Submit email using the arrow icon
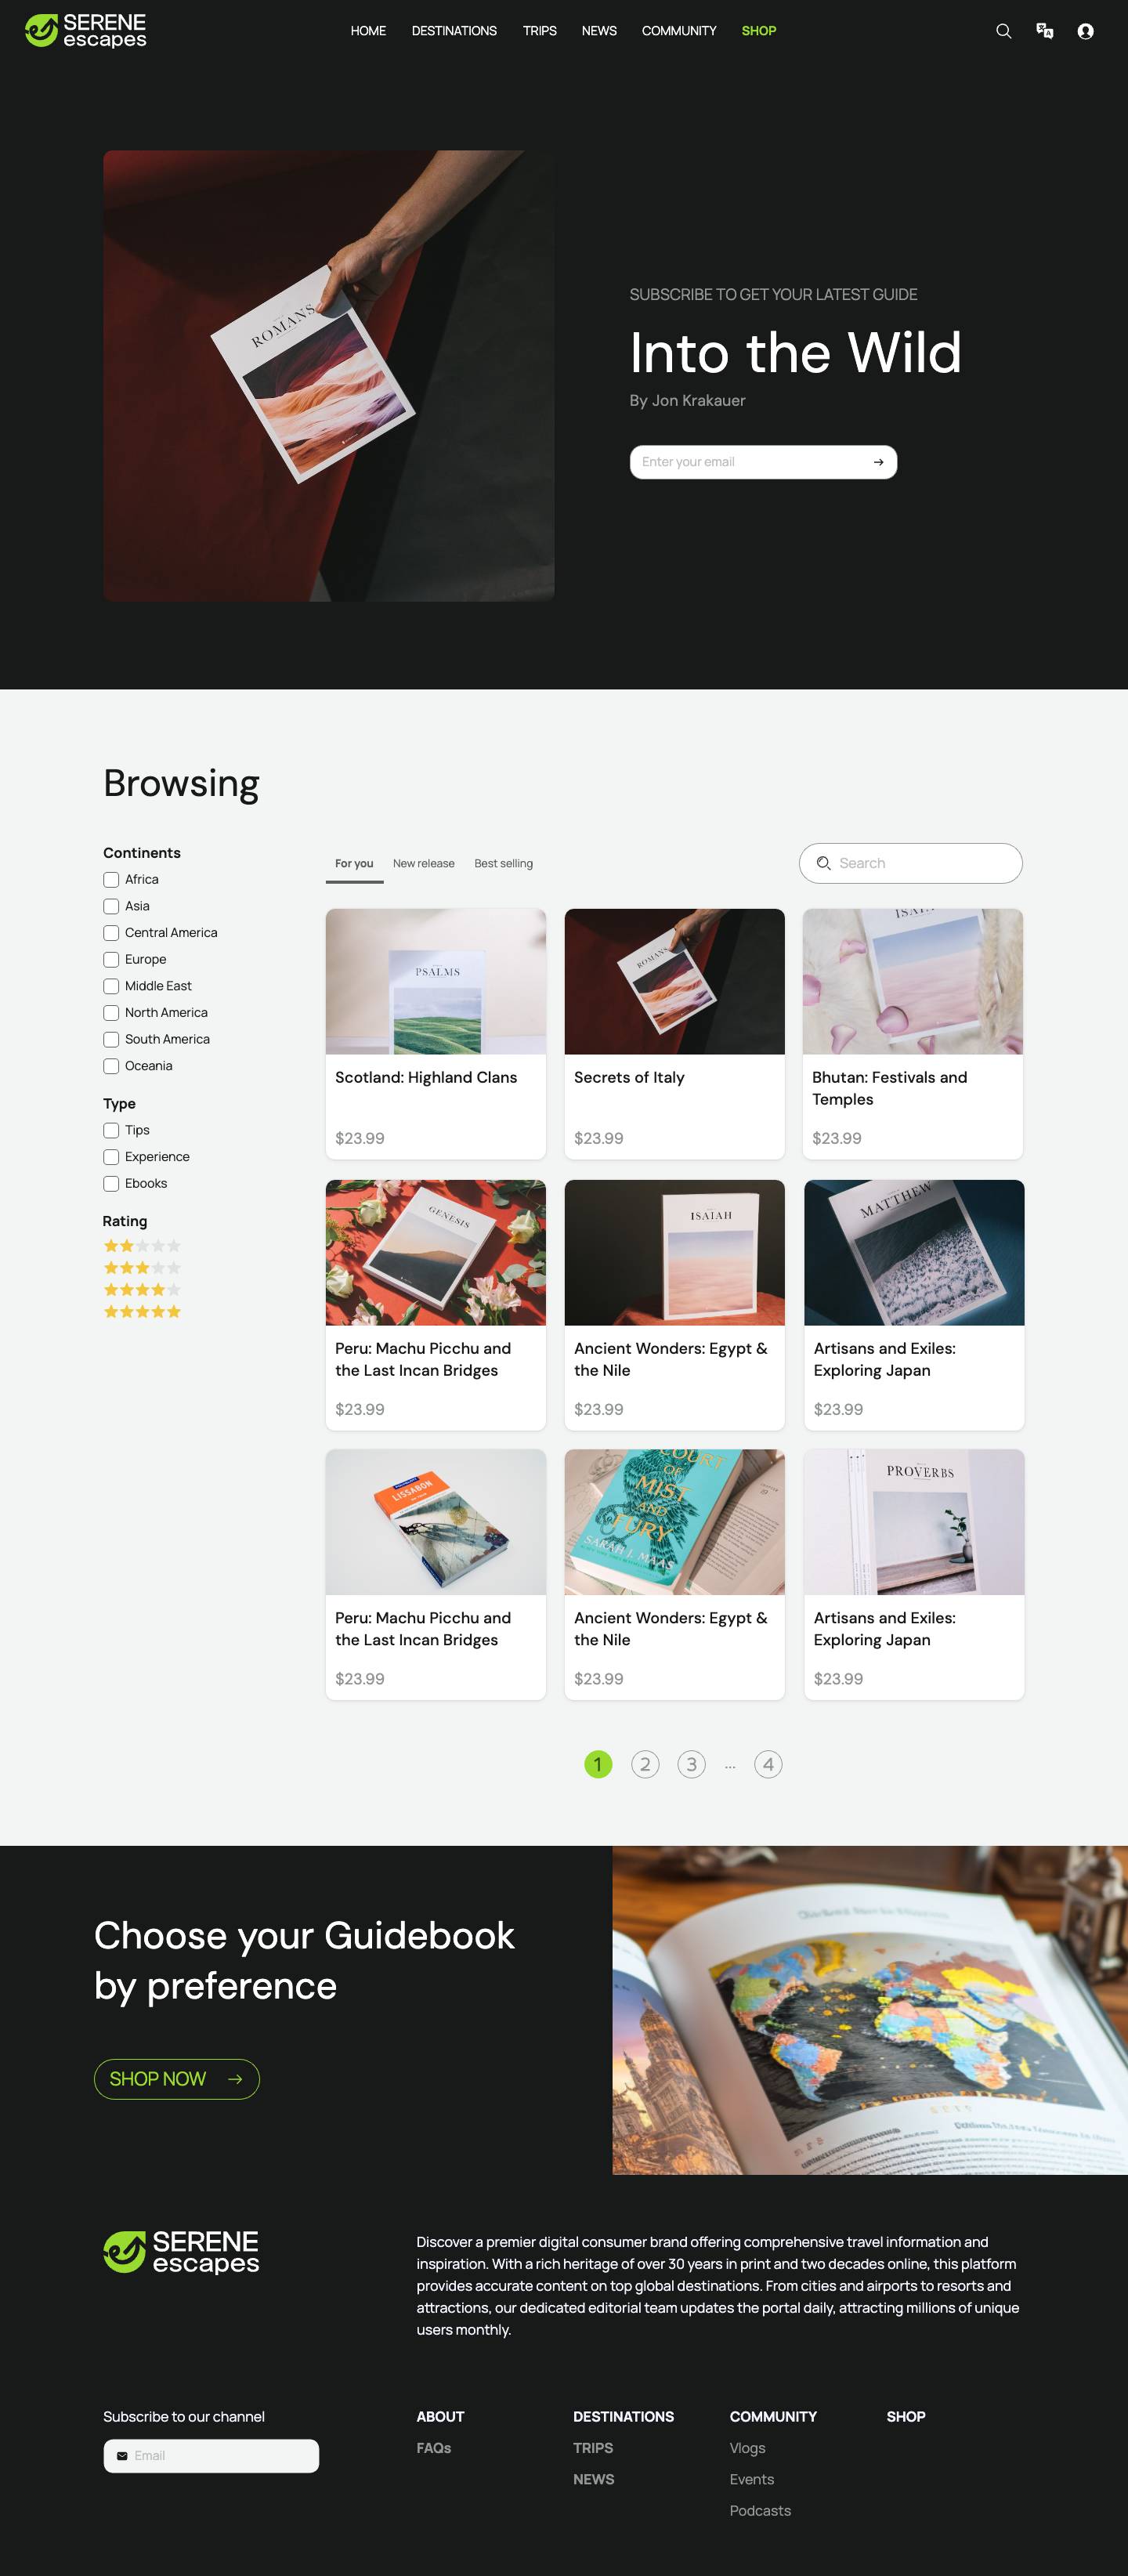Screen dimensions: 1128x2576 pyautogui.click(x=878, y=462)
